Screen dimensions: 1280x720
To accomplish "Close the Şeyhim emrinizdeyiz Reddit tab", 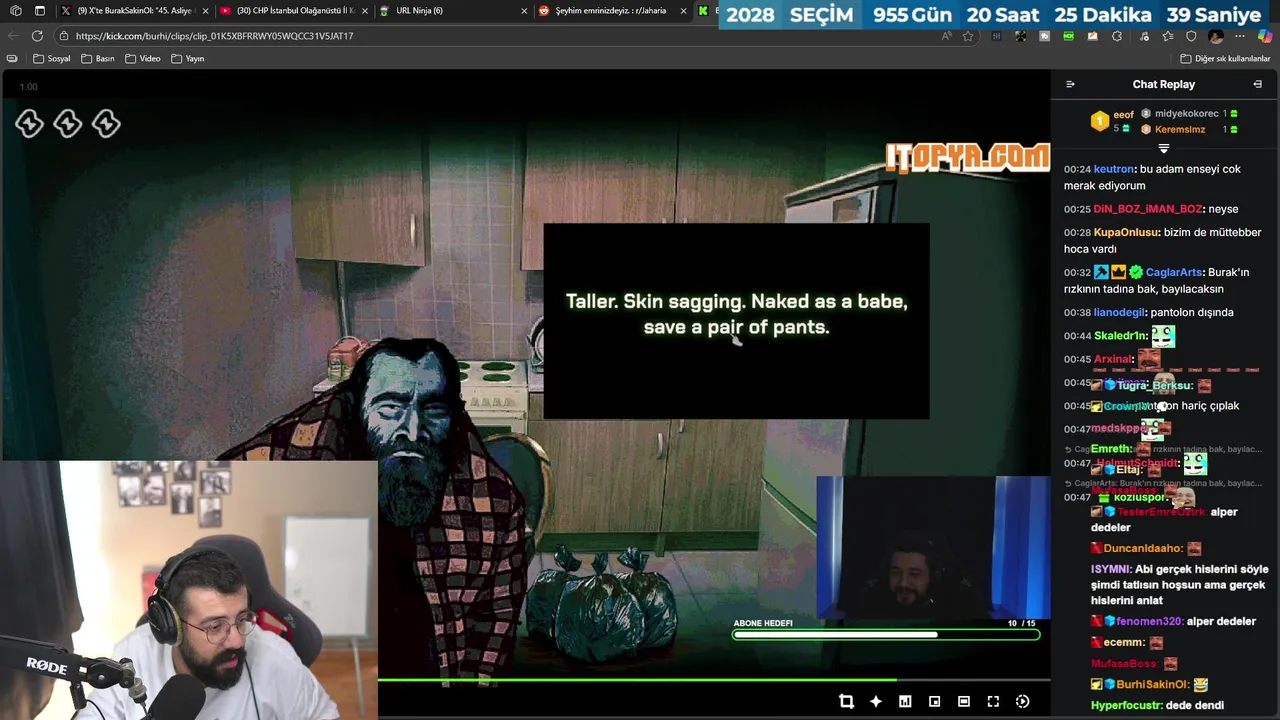I will tap(684, 11).
